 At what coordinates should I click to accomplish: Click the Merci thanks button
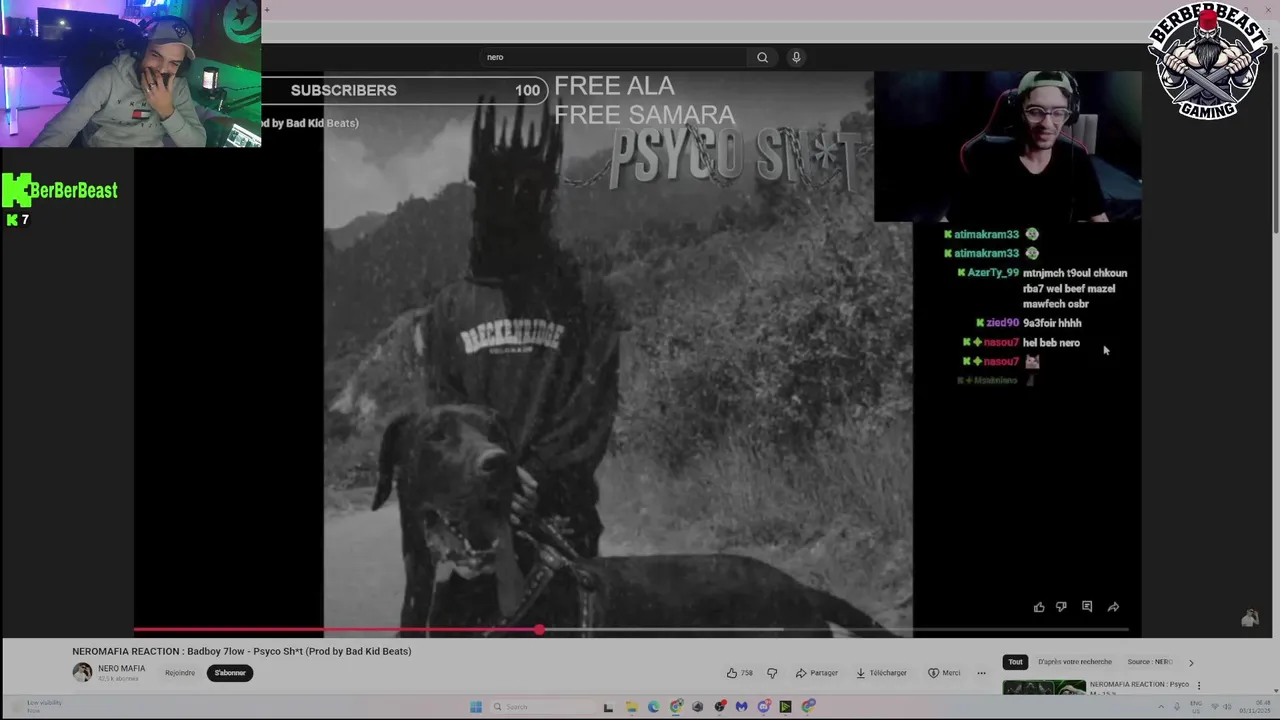944,673
